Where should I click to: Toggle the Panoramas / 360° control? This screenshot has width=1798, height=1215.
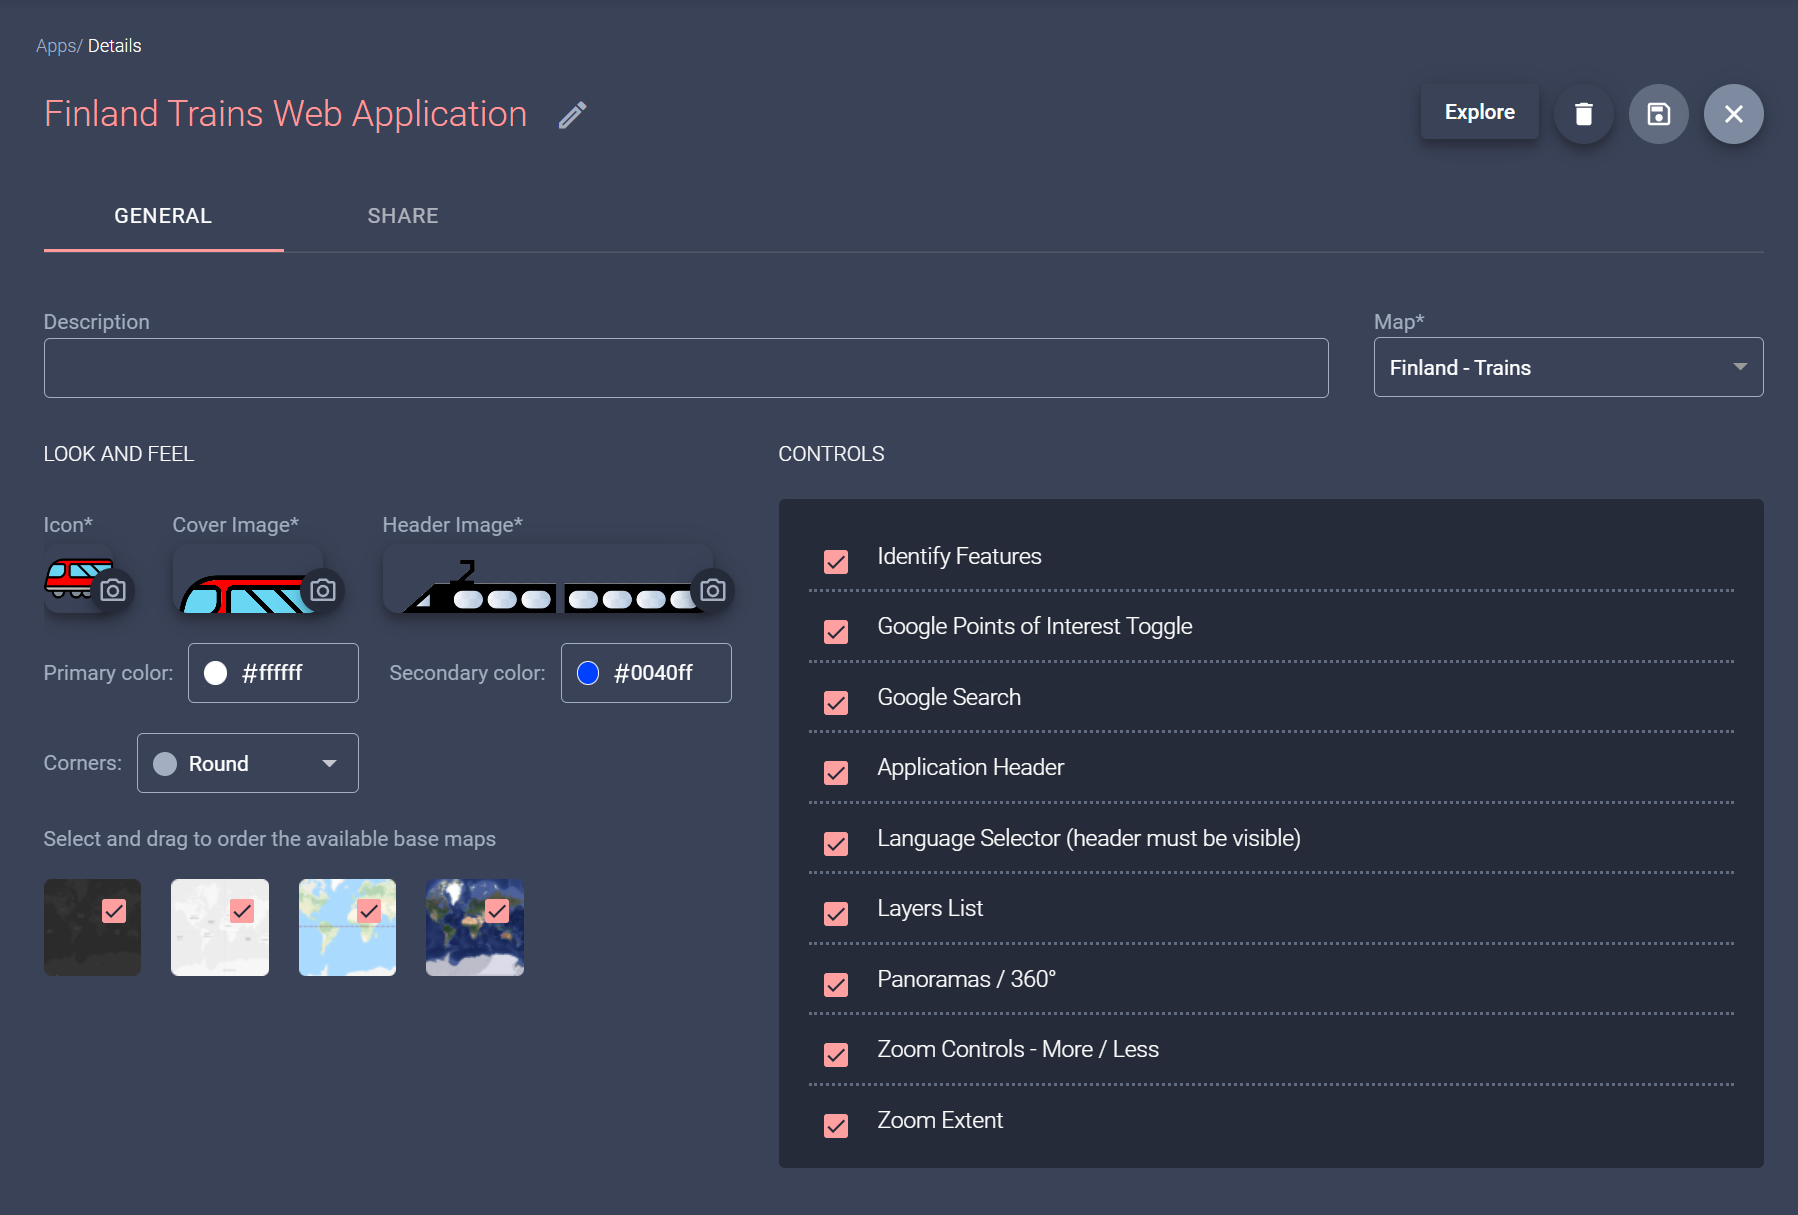836,985
